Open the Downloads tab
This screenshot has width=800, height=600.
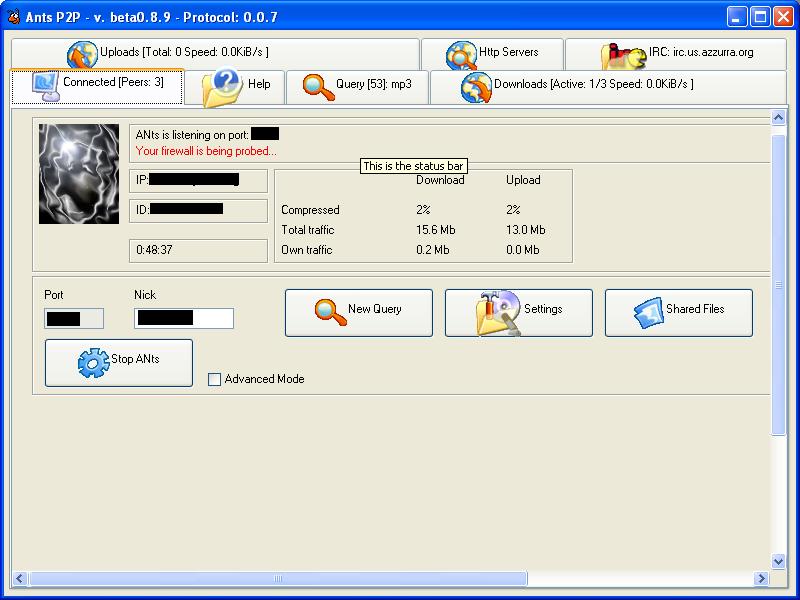tap(608, 87)
